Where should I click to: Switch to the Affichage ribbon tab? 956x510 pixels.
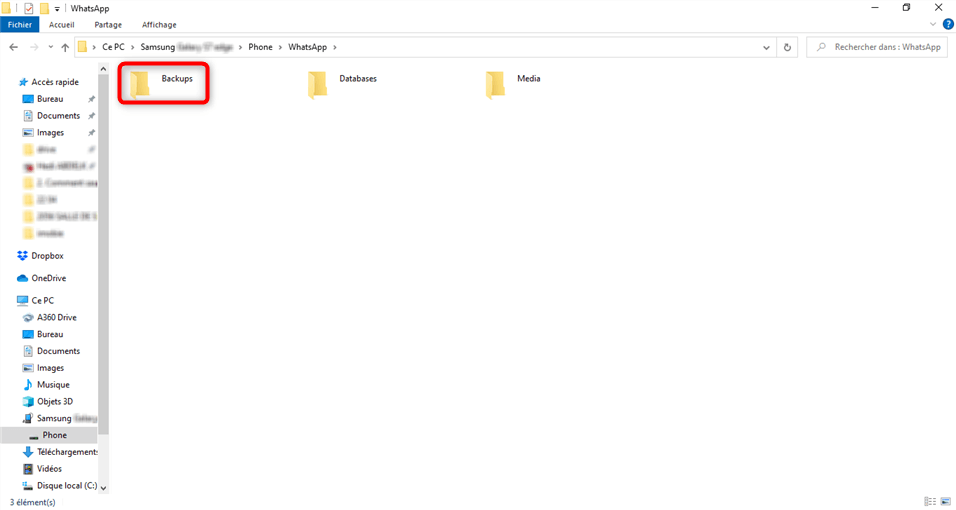coord(159,24)
